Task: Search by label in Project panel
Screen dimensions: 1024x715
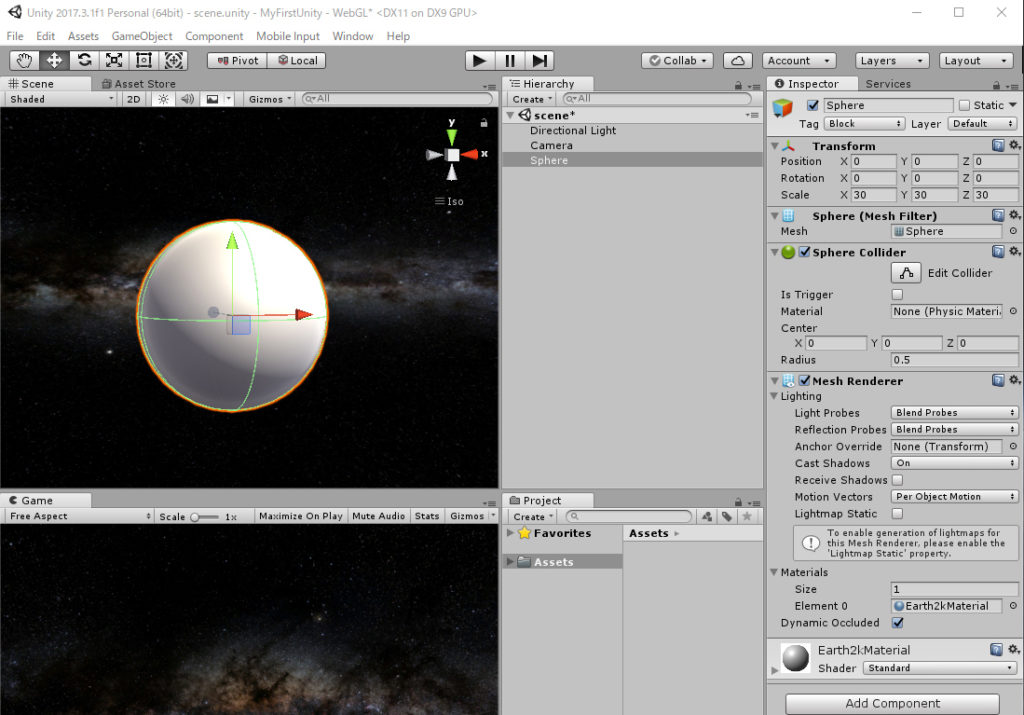Action: click(x=727, y=516)
